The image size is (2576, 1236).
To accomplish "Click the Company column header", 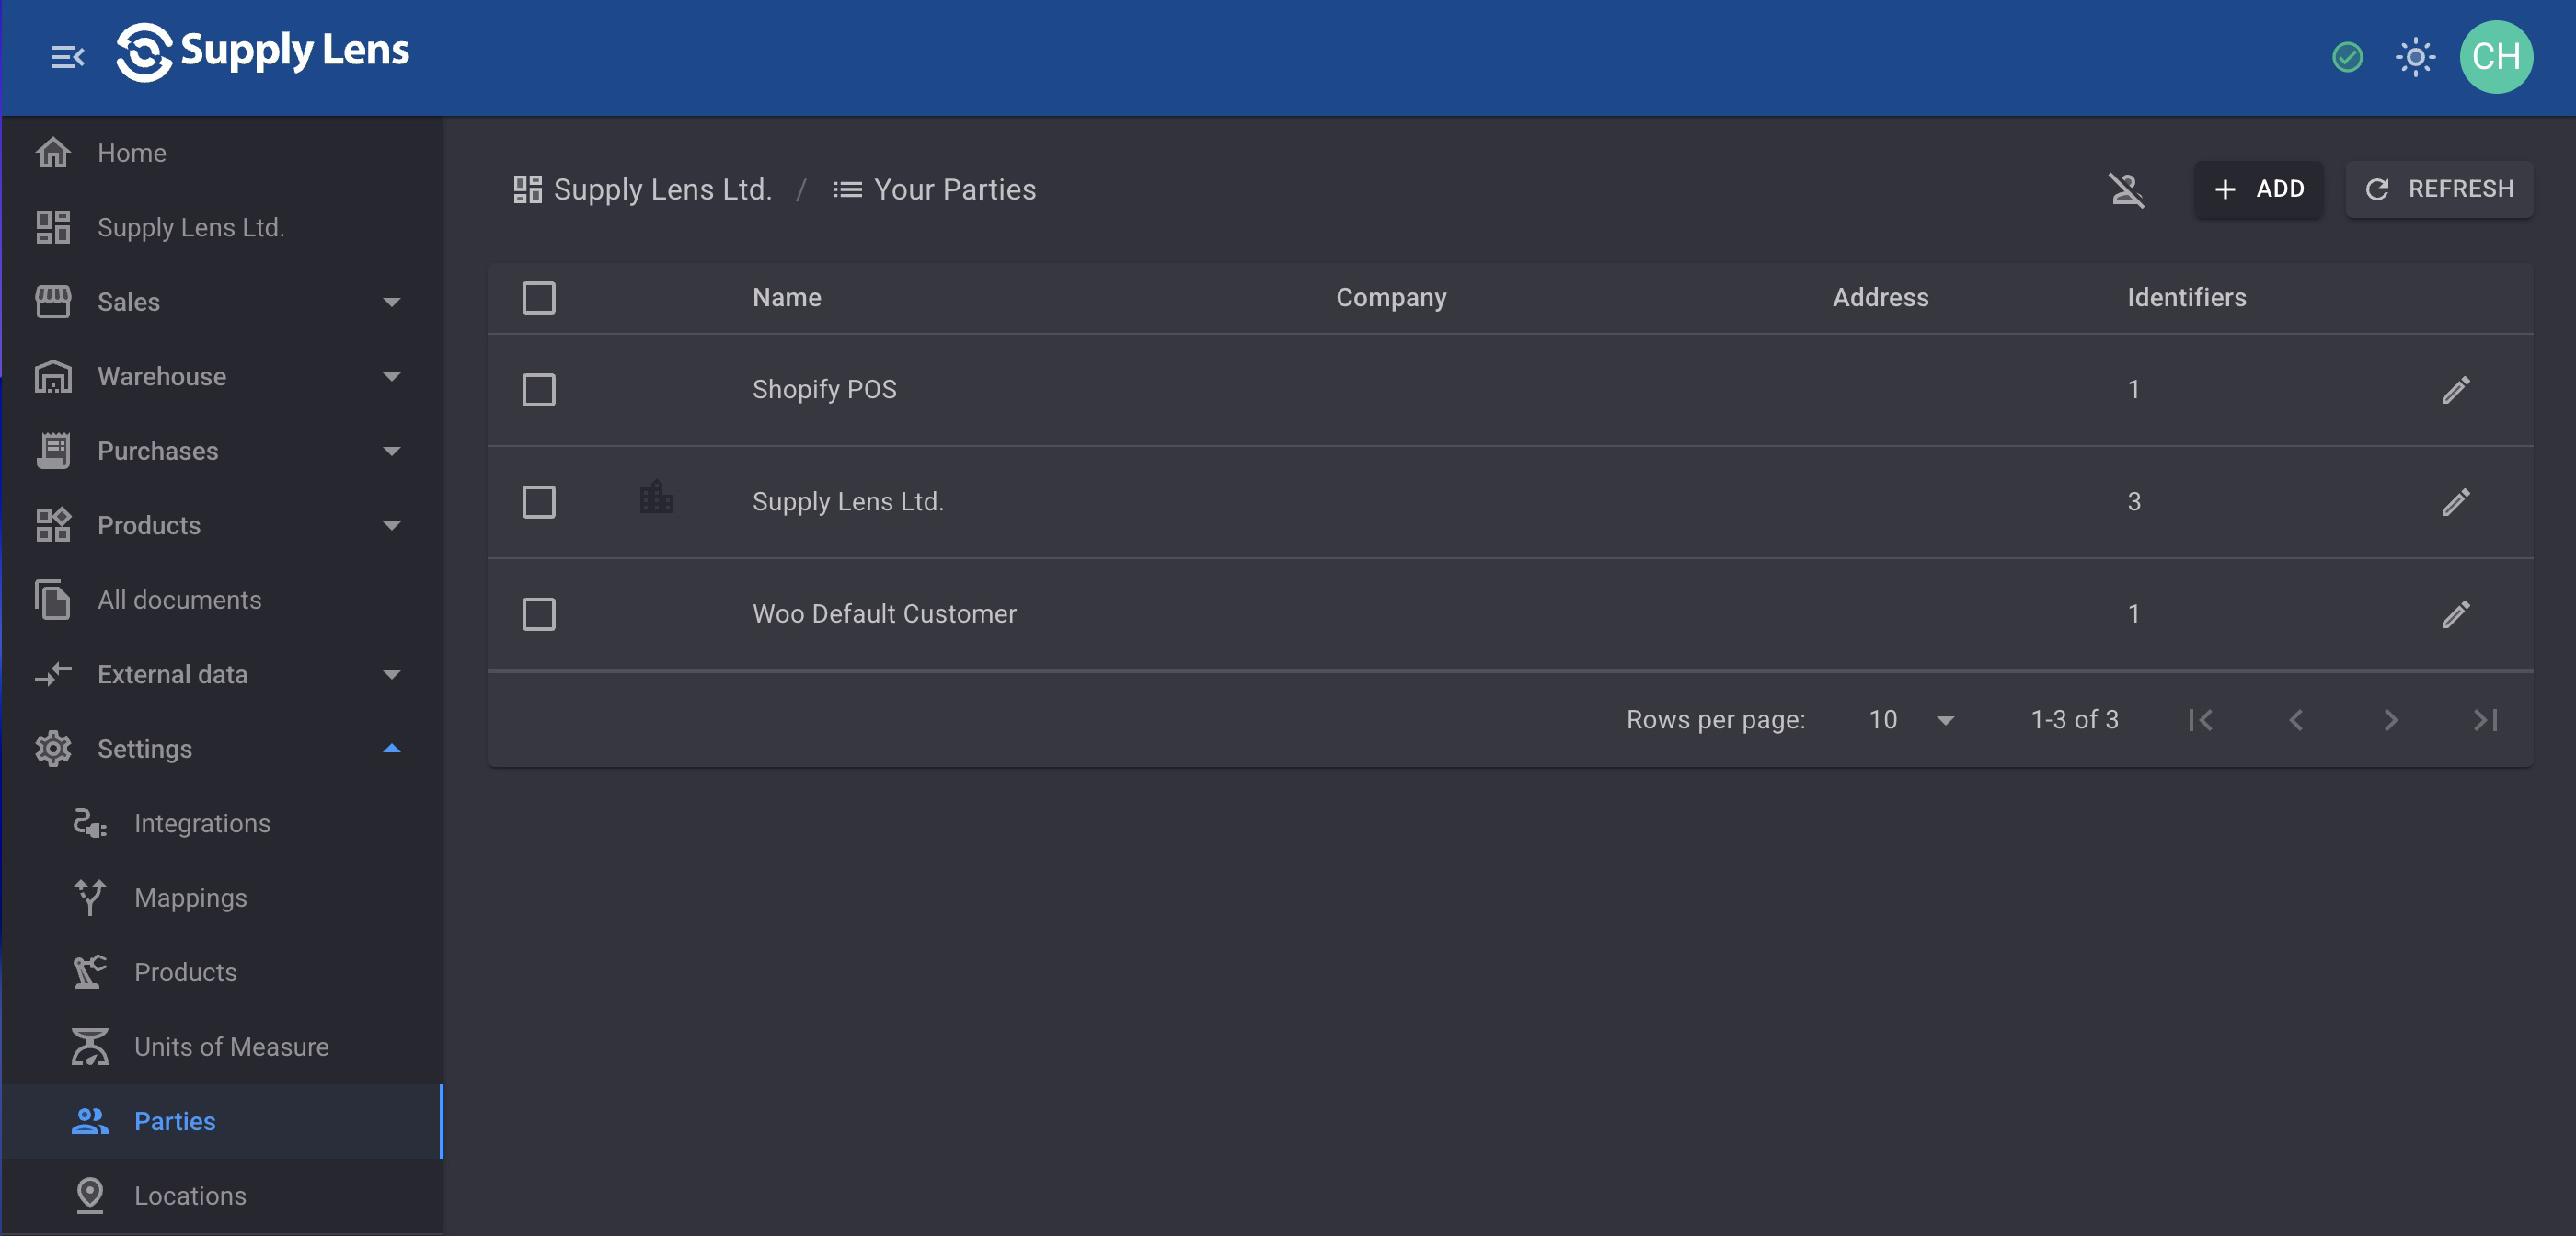I will coord(1391,298).
